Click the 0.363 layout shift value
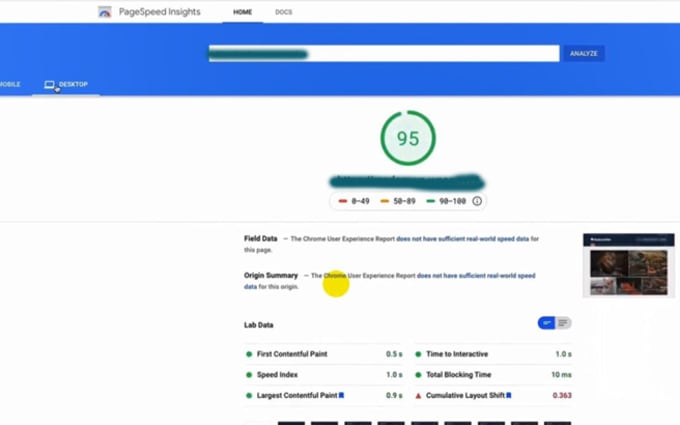This screenshot has width=680, height=425. (x=562, y=396)
